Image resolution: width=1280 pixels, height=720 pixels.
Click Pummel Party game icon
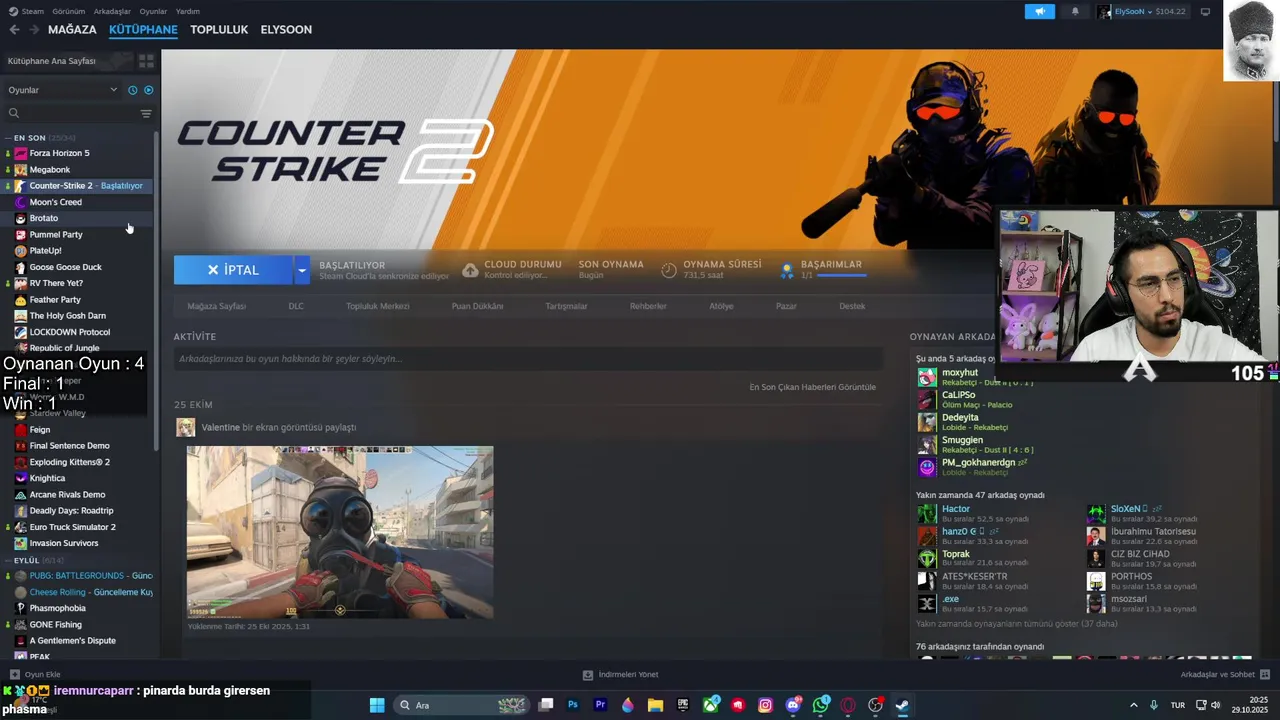20,234
